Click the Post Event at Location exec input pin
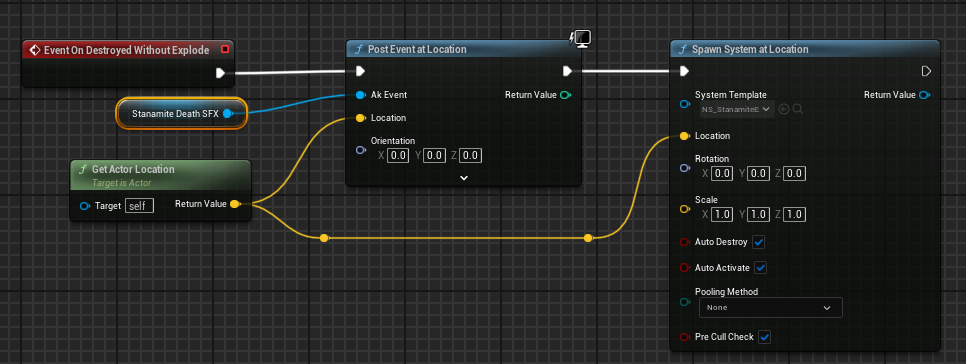966x364 pixels. coord(361,71)
